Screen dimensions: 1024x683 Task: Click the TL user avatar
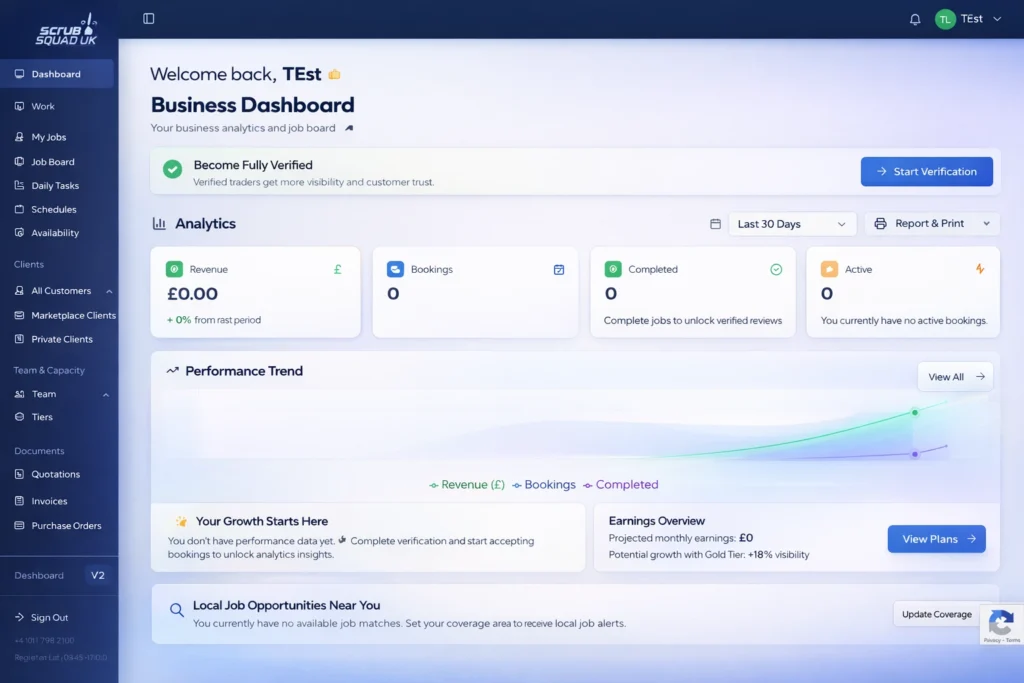point(944,19)
